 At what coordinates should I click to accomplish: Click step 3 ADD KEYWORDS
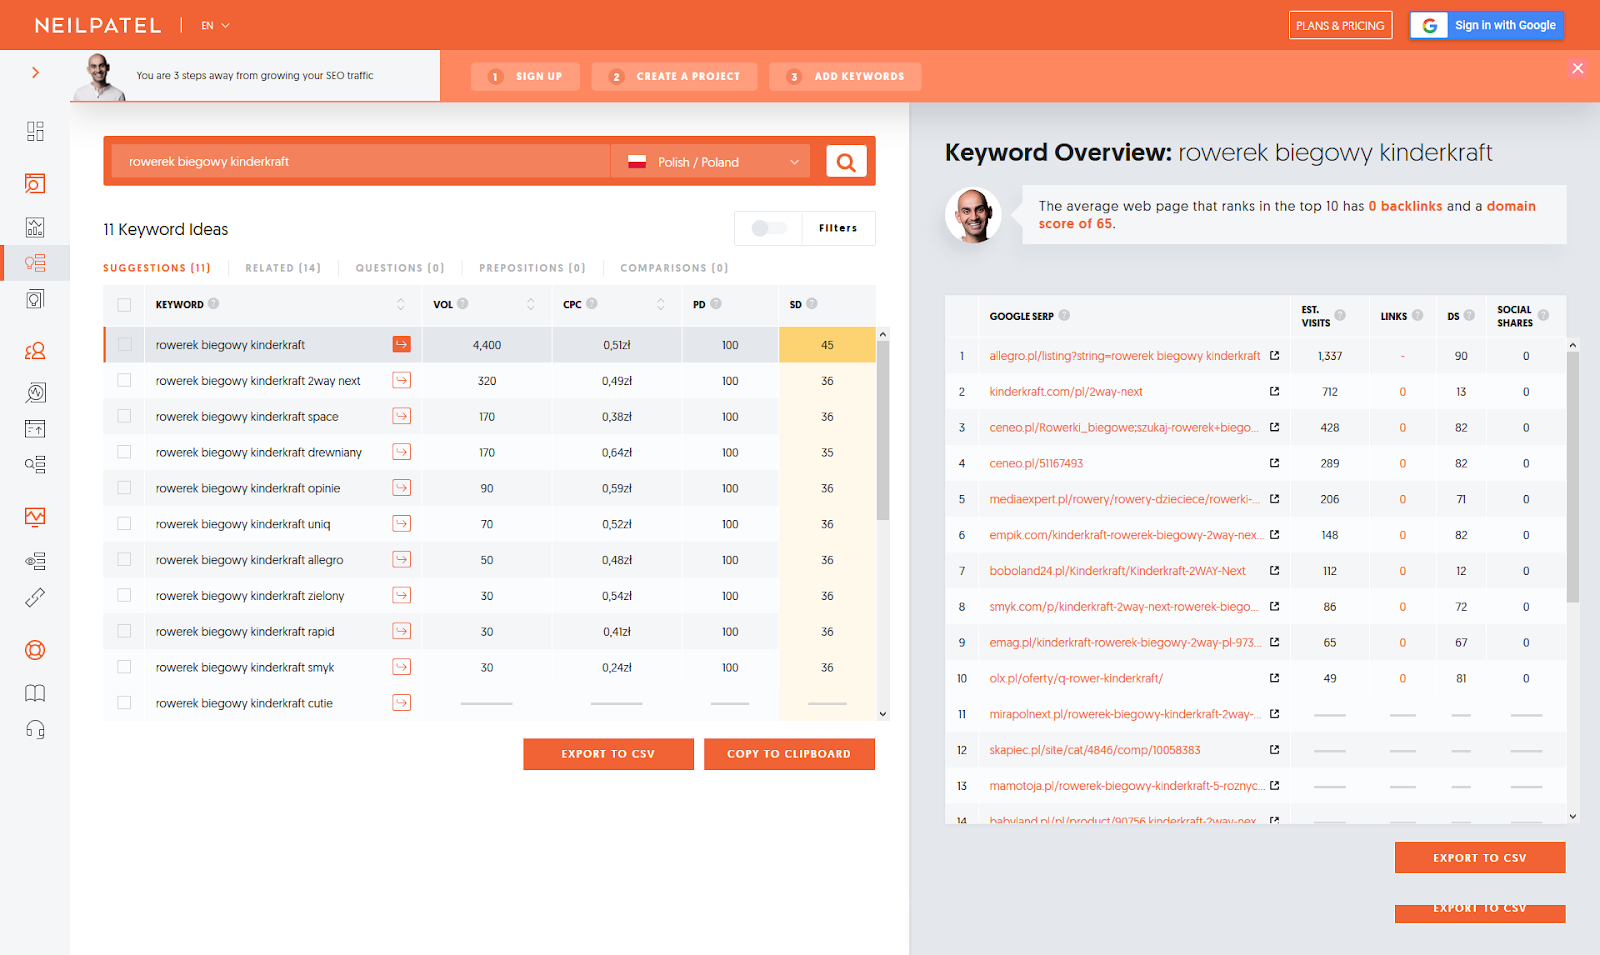click(x=845, y=76)
